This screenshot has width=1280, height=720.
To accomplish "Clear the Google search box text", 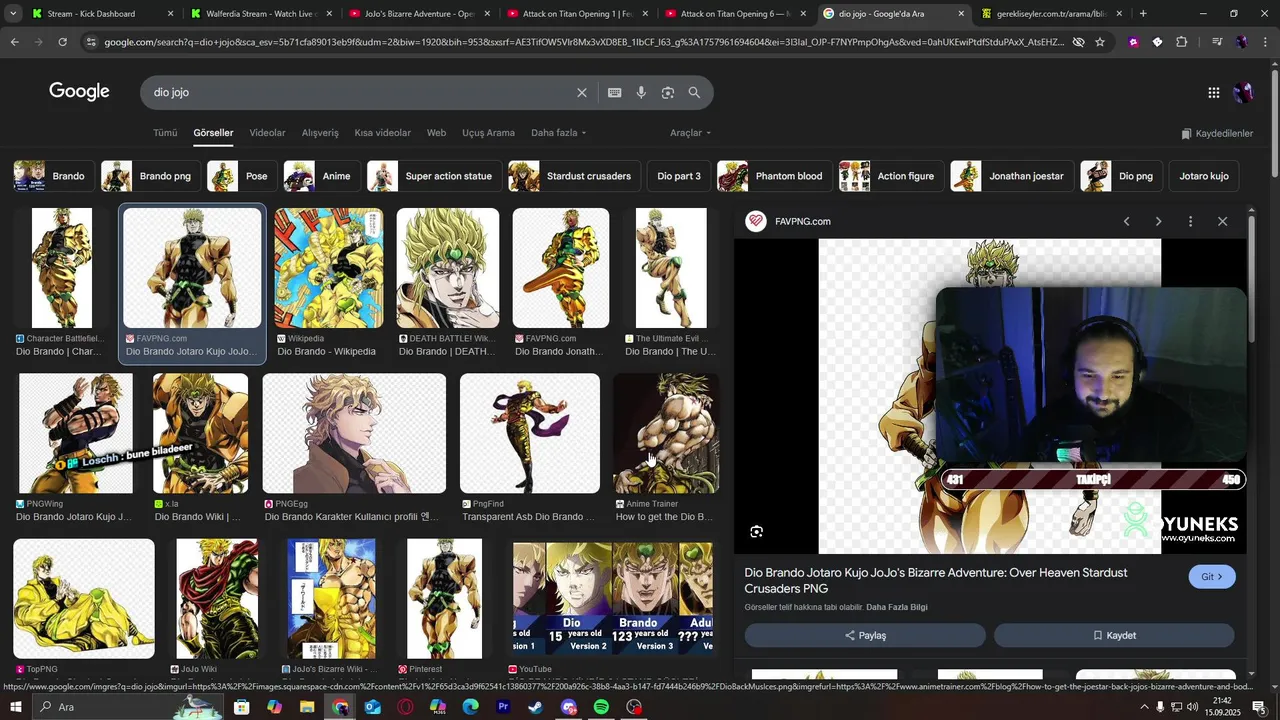I will click(582, 93).
